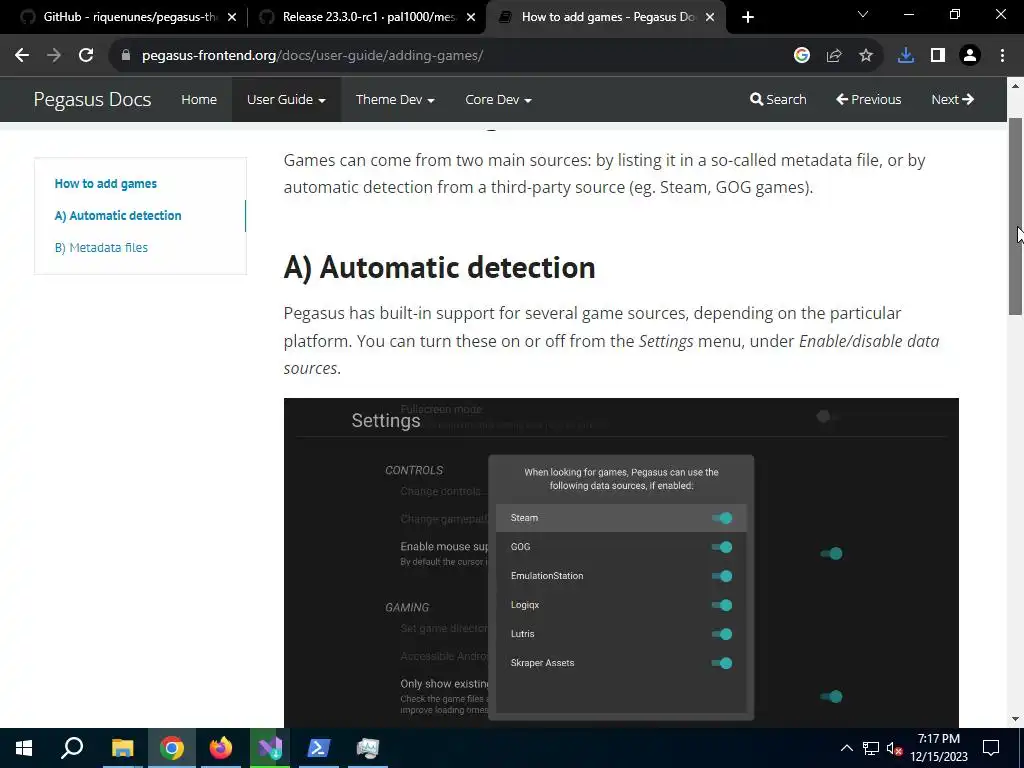Open PowerShell from the taskbar
The image size is (1024, 768).
click(x=318, y=748)
